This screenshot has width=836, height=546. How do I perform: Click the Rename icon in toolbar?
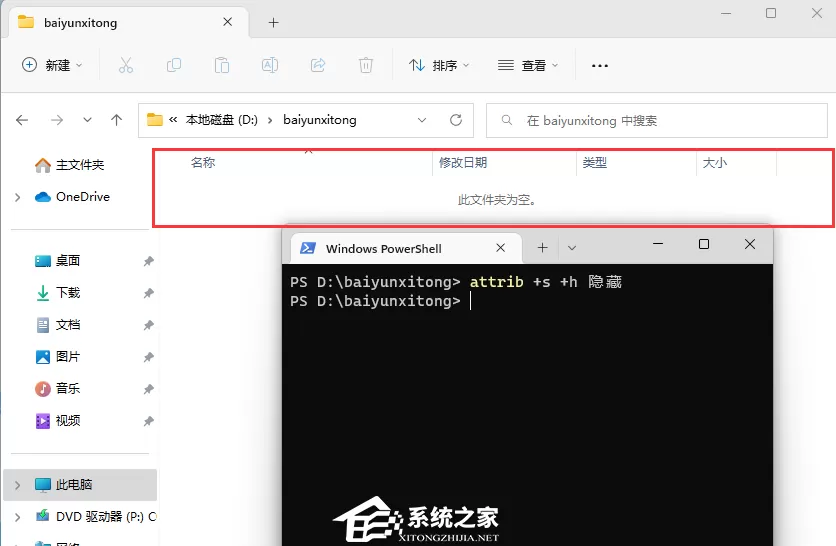[x=270, y=66]
